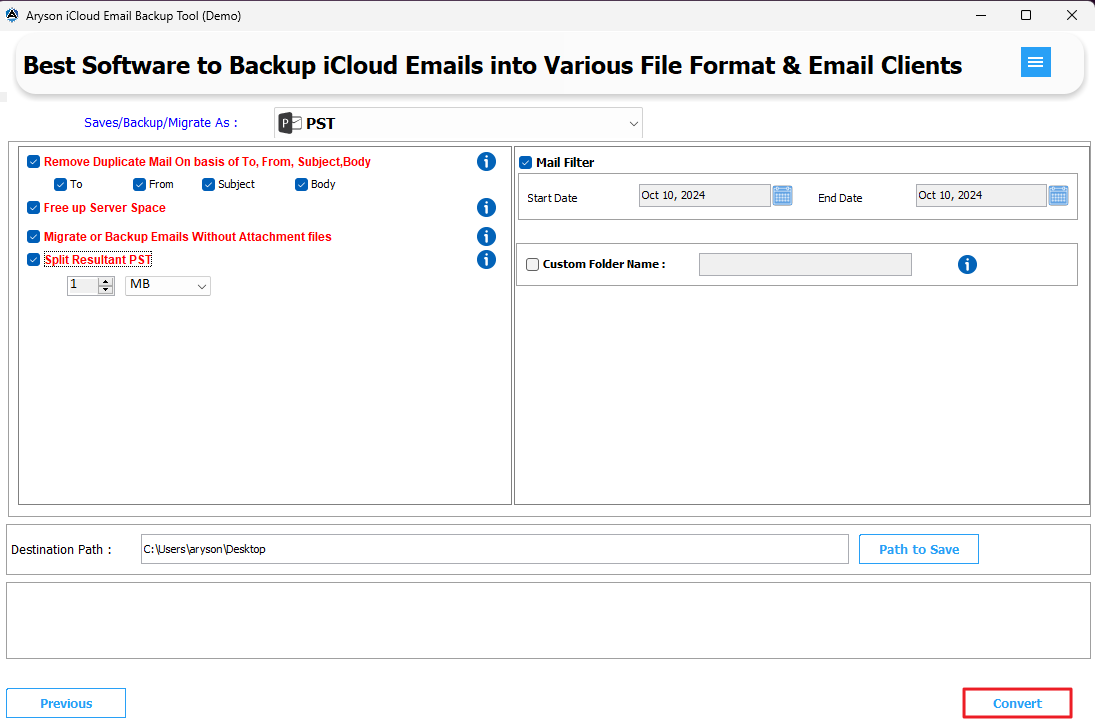The image size is (1095, 720).
Task: Toggle the From duplicate criterion checkbox
Action: 139,184
